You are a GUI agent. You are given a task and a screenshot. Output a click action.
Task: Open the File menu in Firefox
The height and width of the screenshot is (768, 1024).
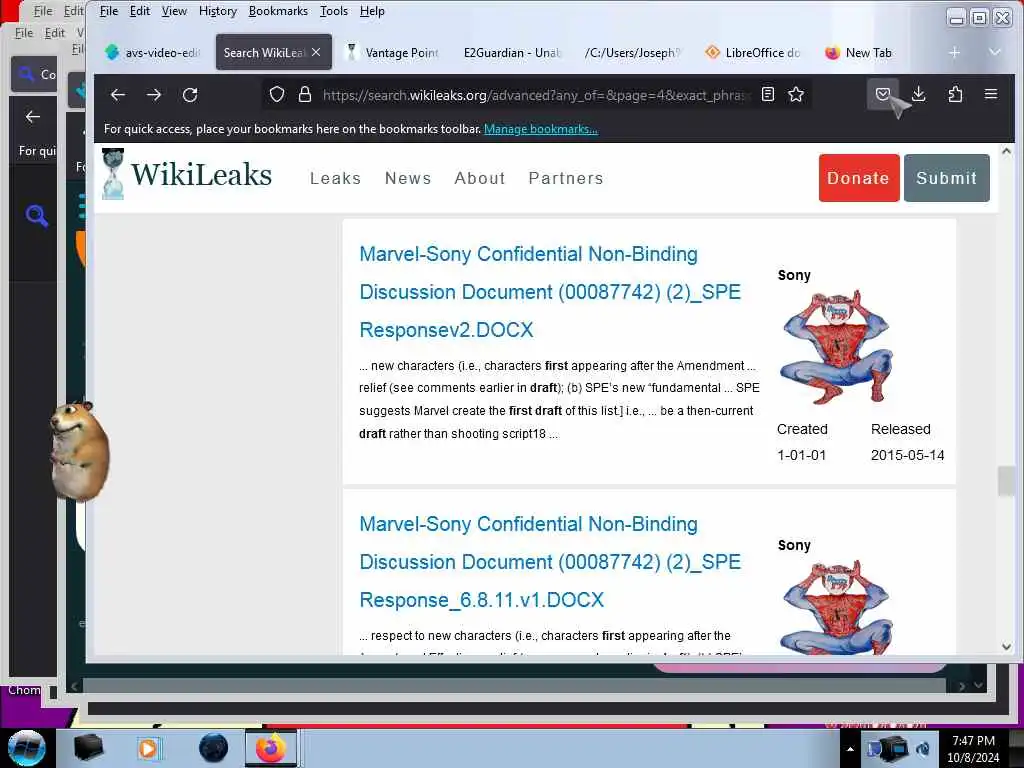(x=108, y=11)
